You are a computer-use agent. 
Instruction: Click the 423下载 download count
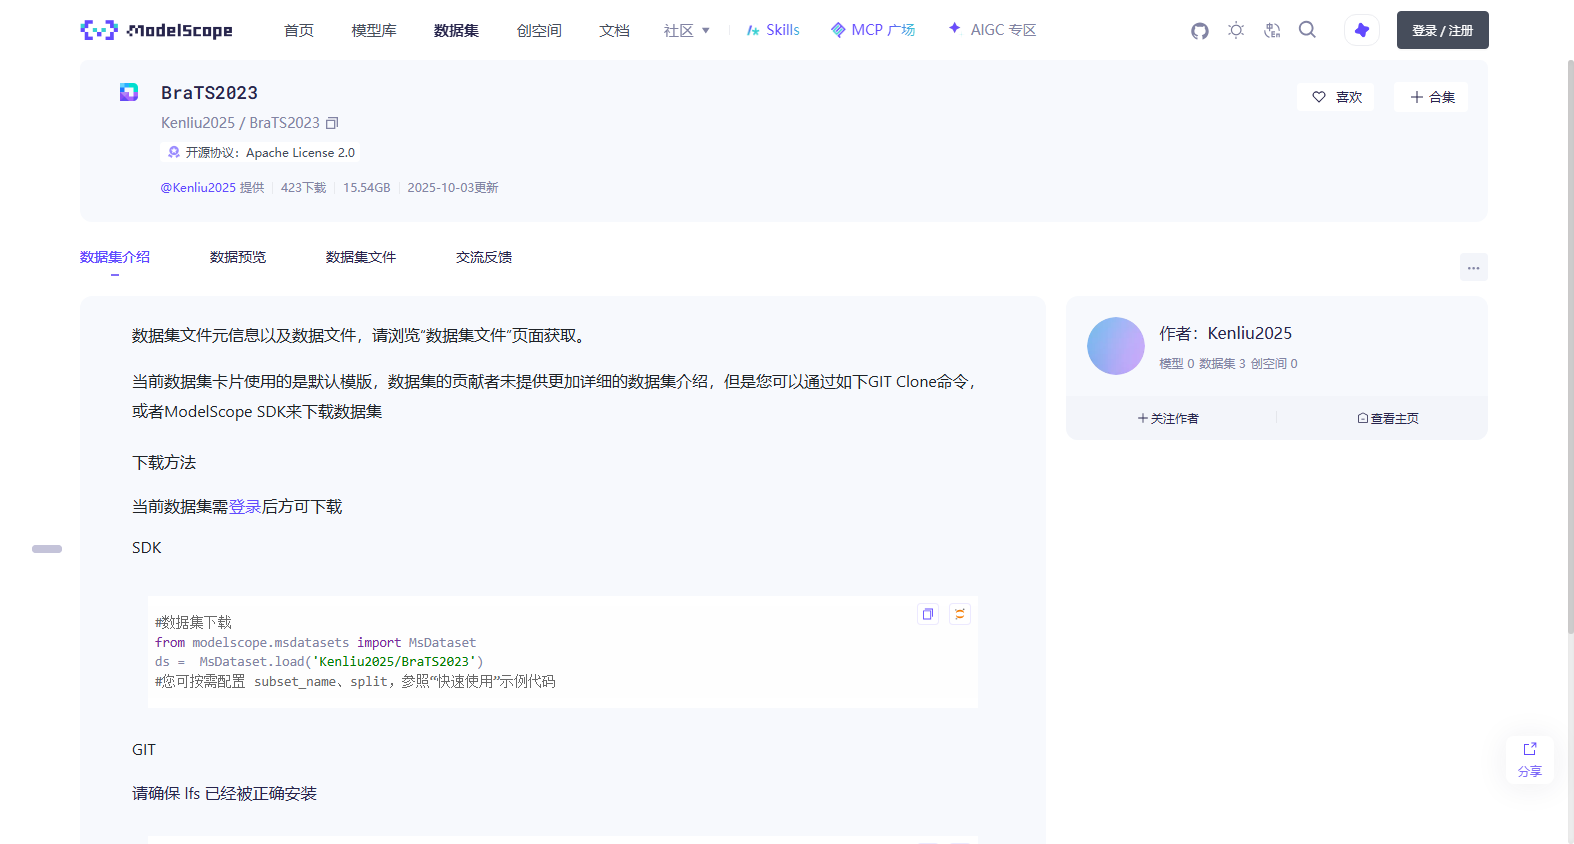pos(304,188)
